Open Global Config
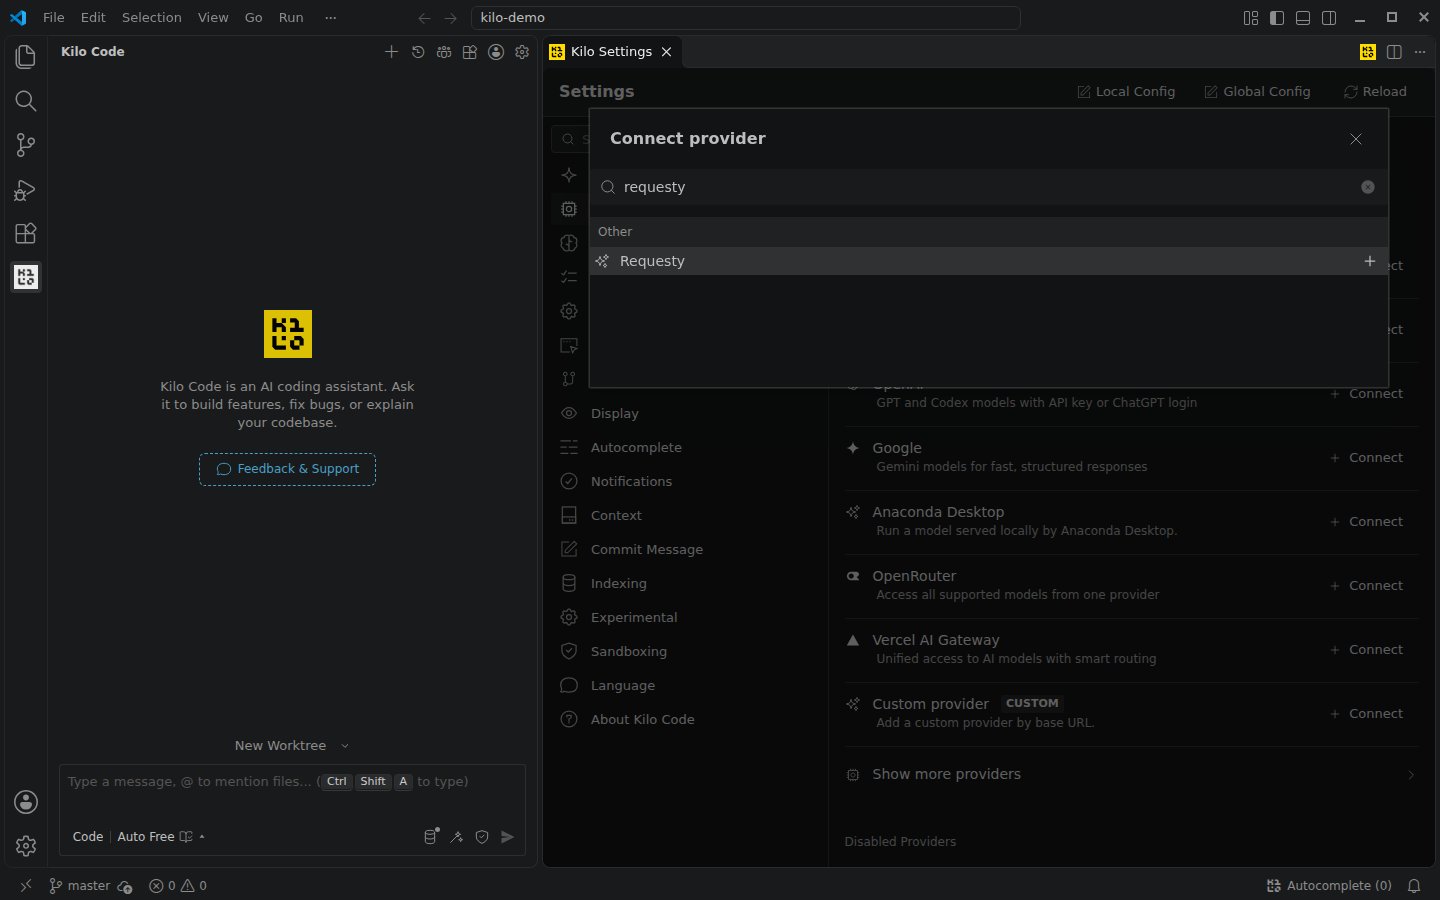Image resolution: width=1440 pixels, height=900 pixels. [x=1257, y=92]
